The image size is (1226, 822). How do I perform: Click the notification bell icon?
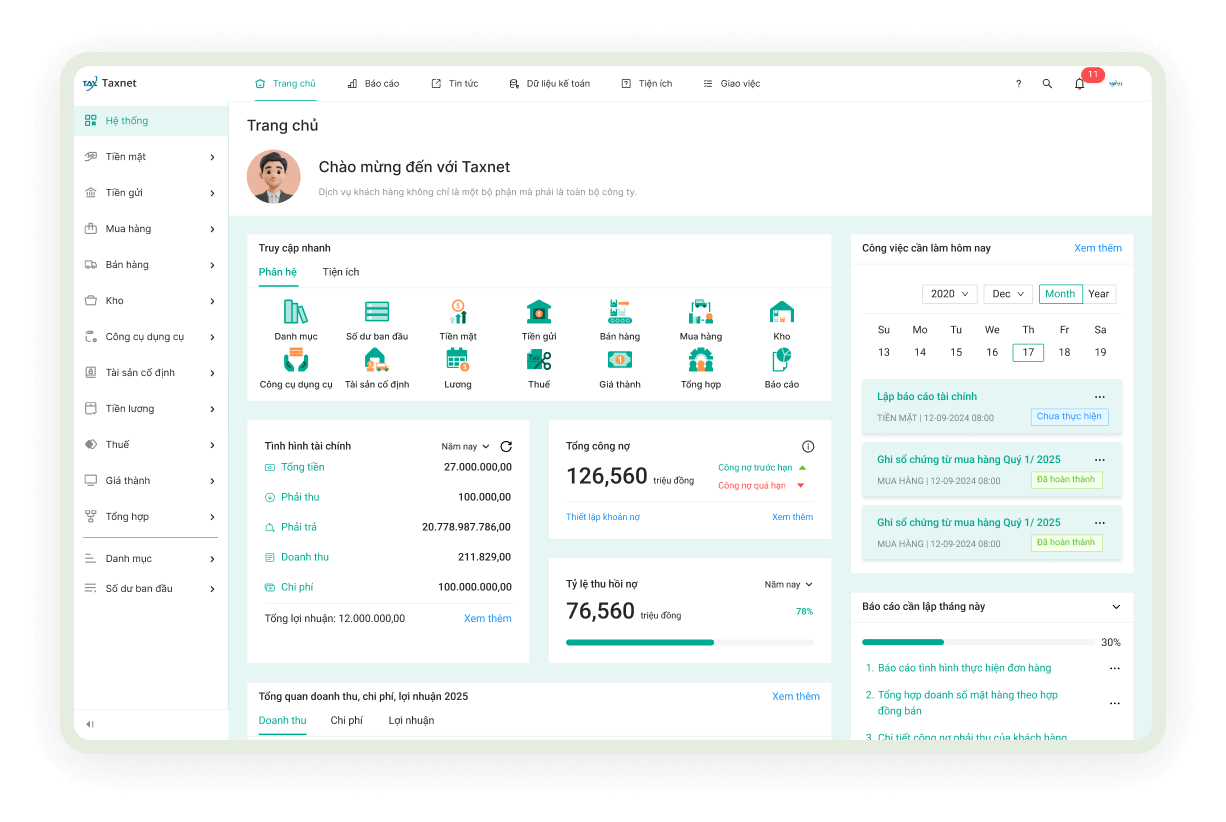pos(1079,84)
